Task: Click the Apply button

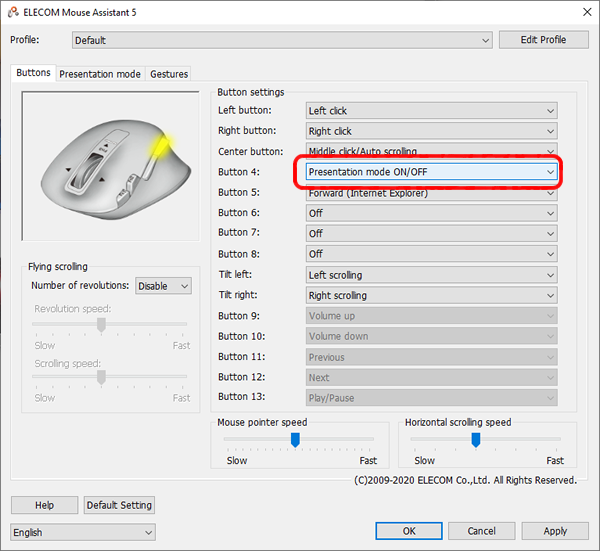Action: point(555,531)
